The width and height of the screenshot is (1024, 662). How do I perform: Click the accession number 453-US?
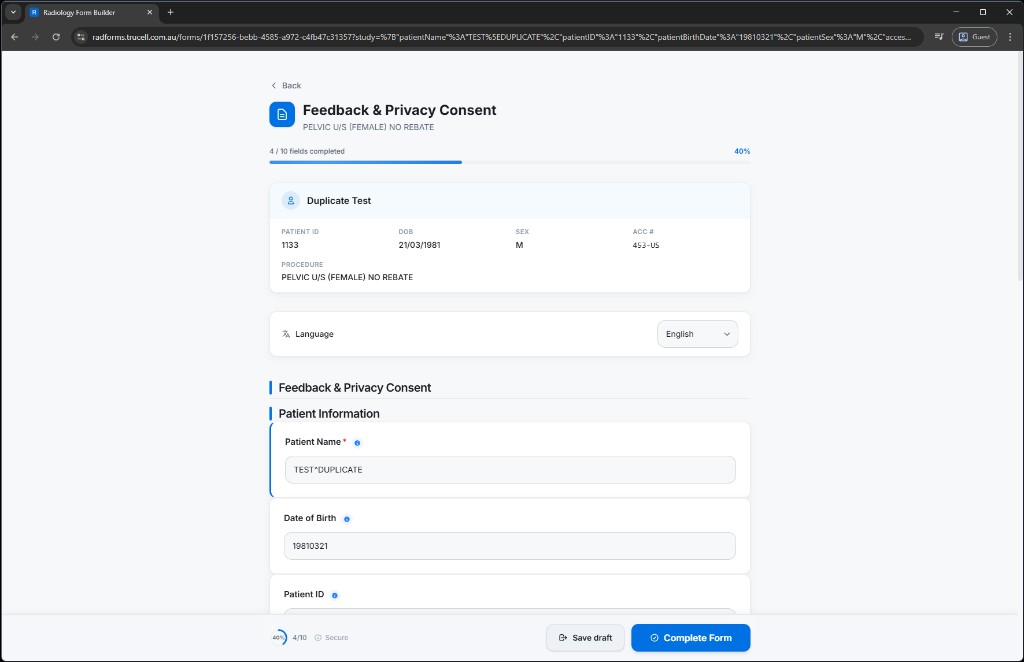[x=646, y=245]
